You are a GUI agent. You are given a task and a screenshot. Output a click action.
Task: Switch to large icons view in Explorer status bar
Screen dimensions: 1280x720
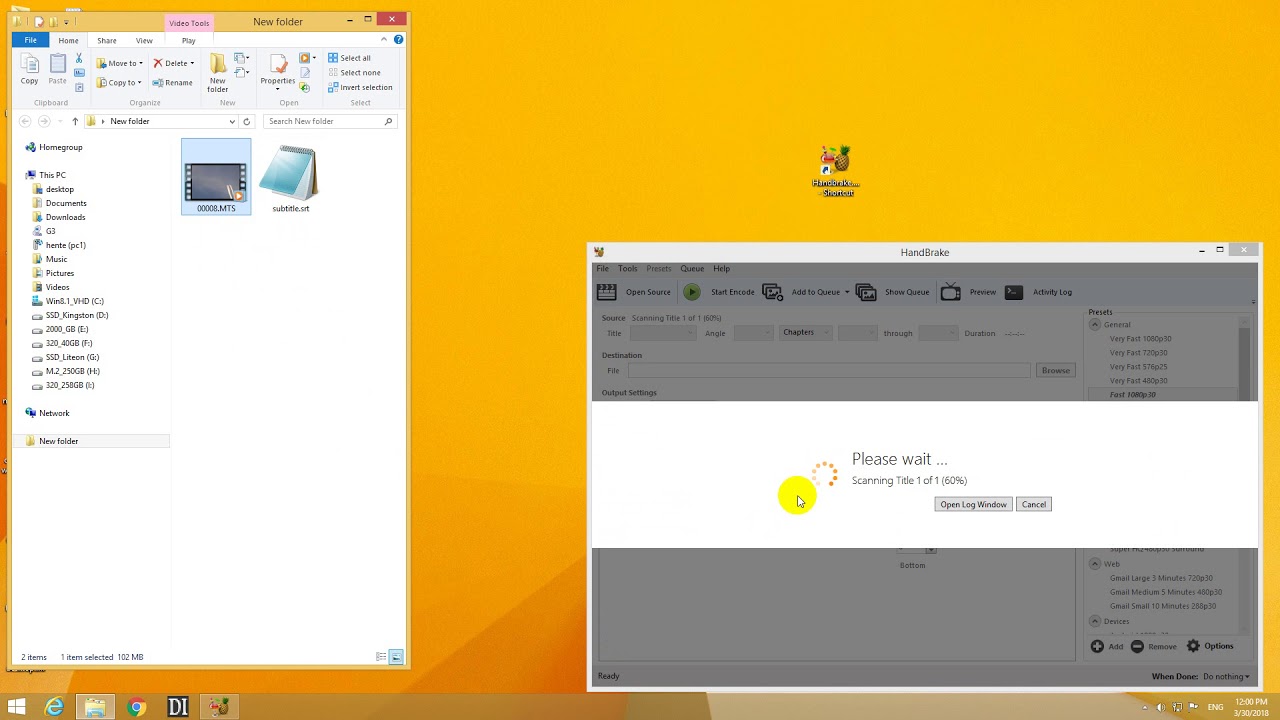[x=396, y=657]
